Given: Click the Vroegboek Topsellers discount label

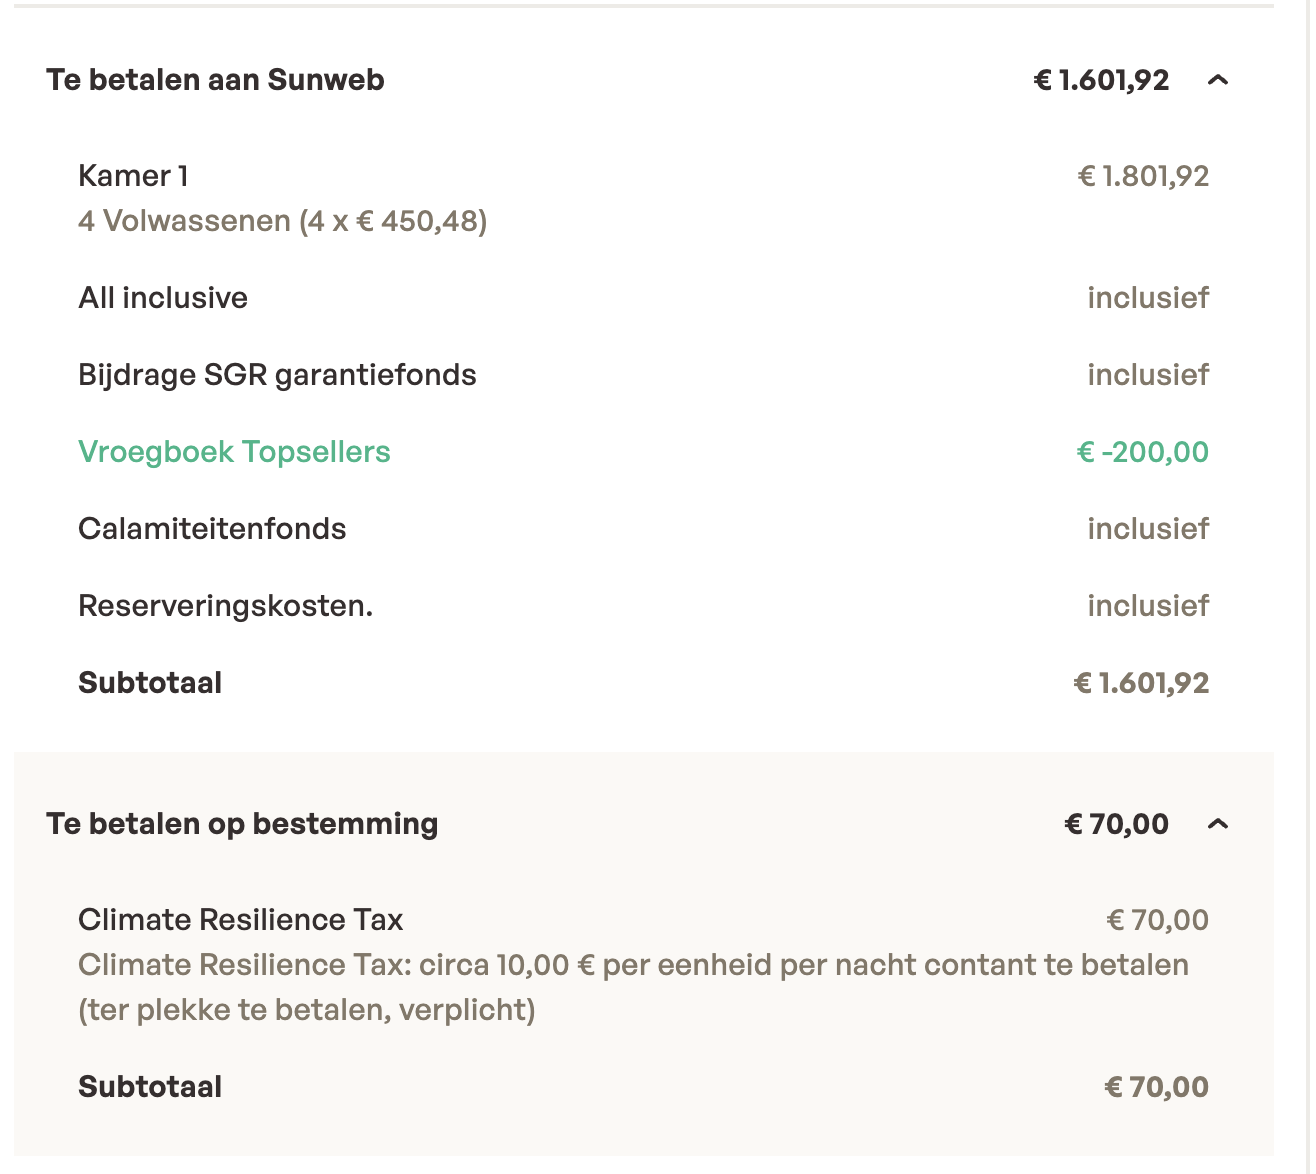Looking at the screenshot, I should [234, 452].
